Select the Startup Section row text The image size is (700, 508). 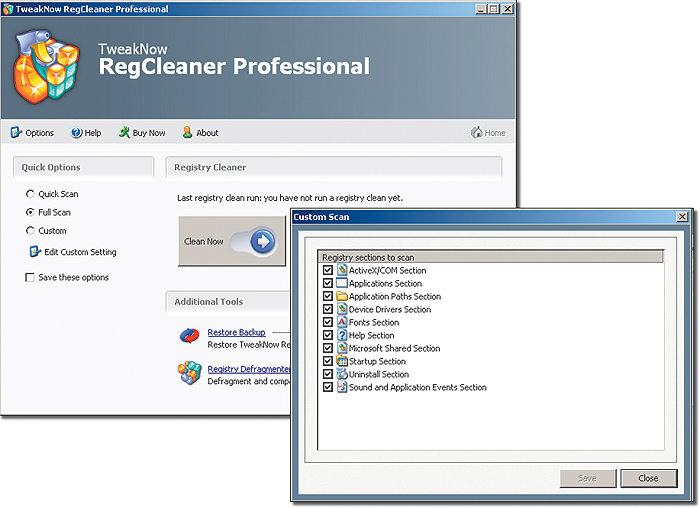pos(377,361)
